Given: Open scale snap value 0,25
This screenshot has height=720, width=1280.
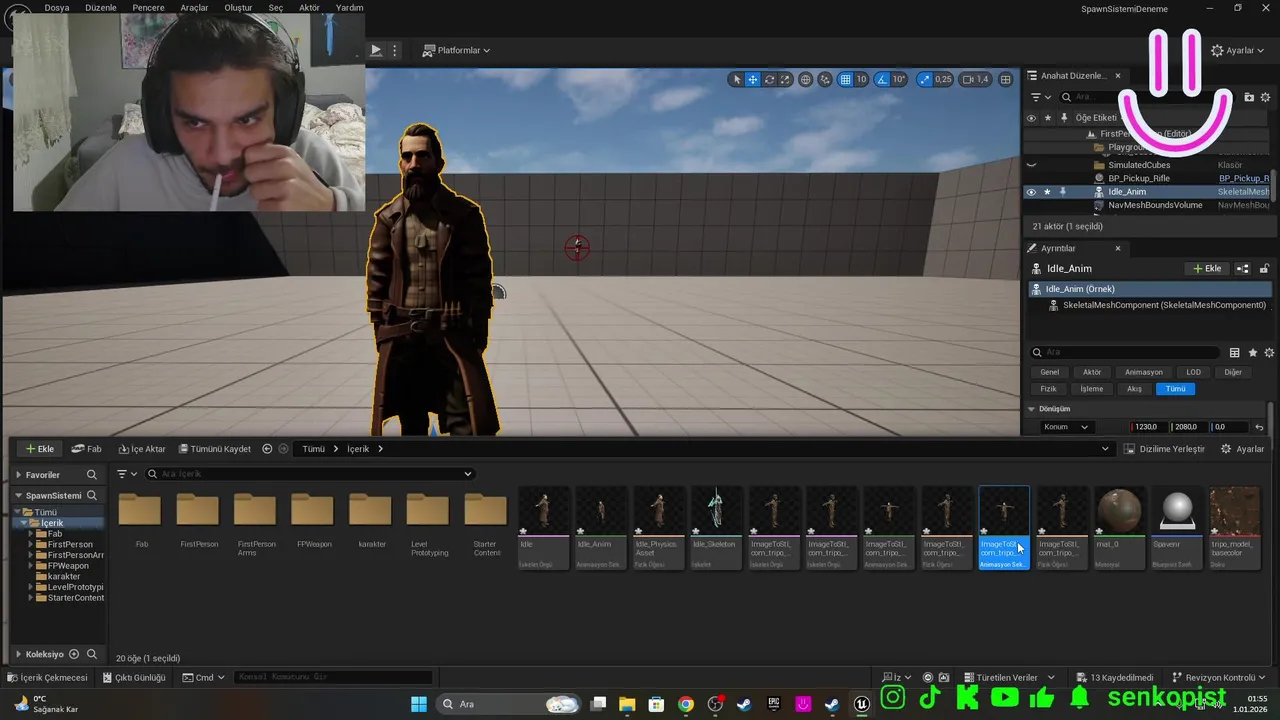Looking at the screenshot, I should click(943, 79).
